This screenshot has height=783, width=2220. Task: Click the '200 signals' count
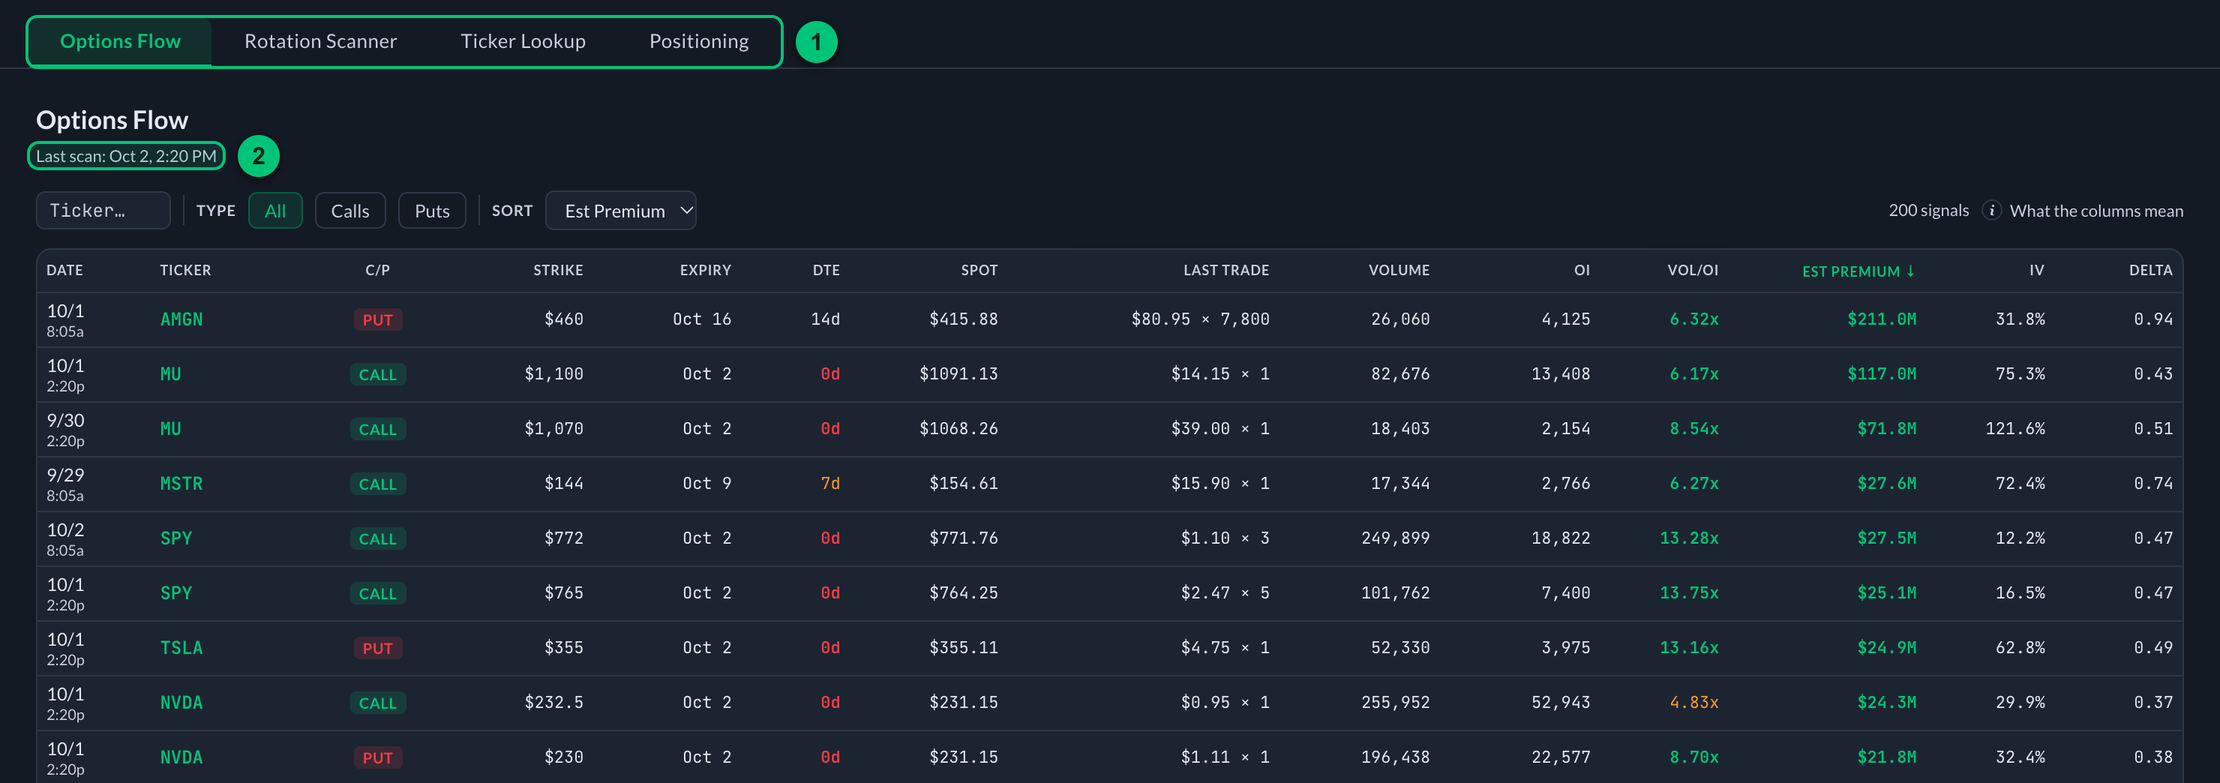[x=1929, y=211]
